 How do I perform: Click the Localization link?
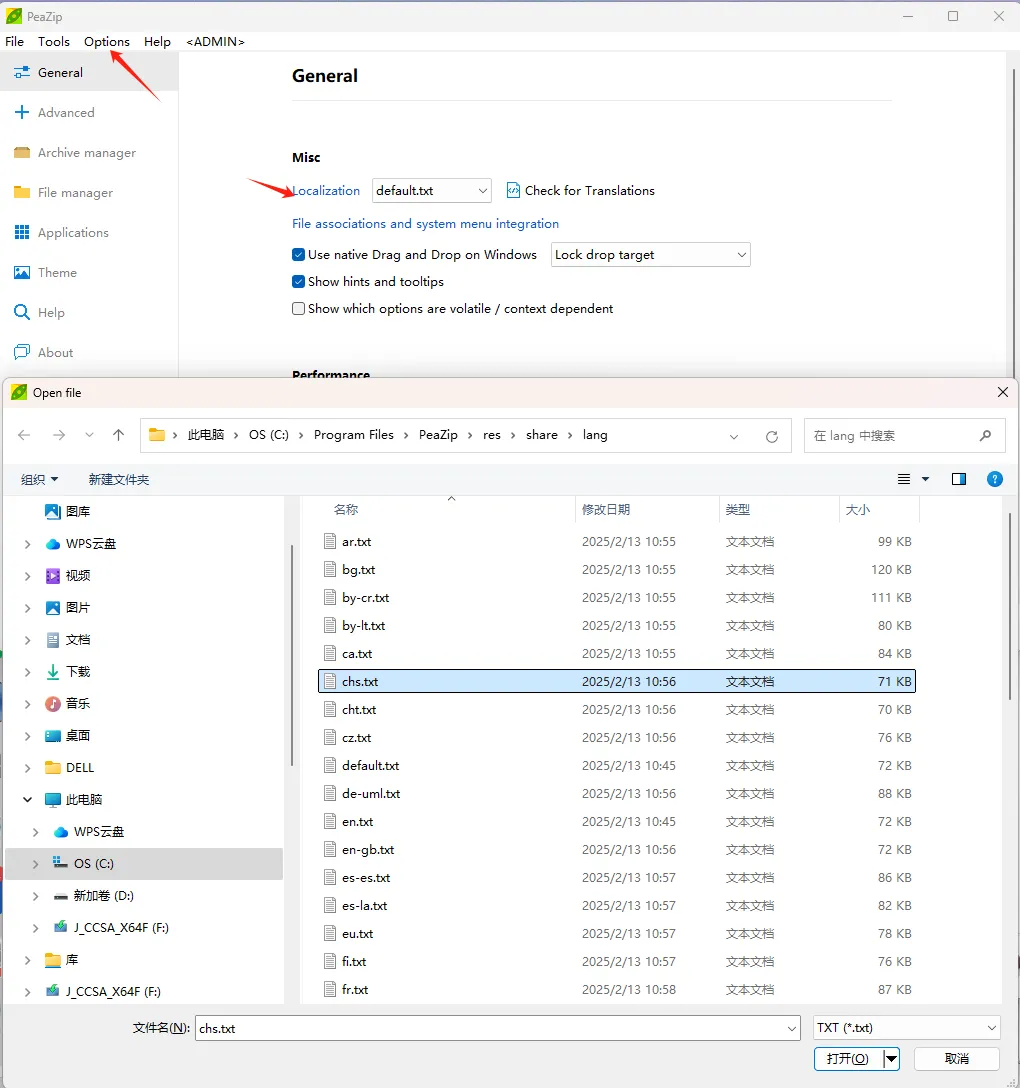326,190
